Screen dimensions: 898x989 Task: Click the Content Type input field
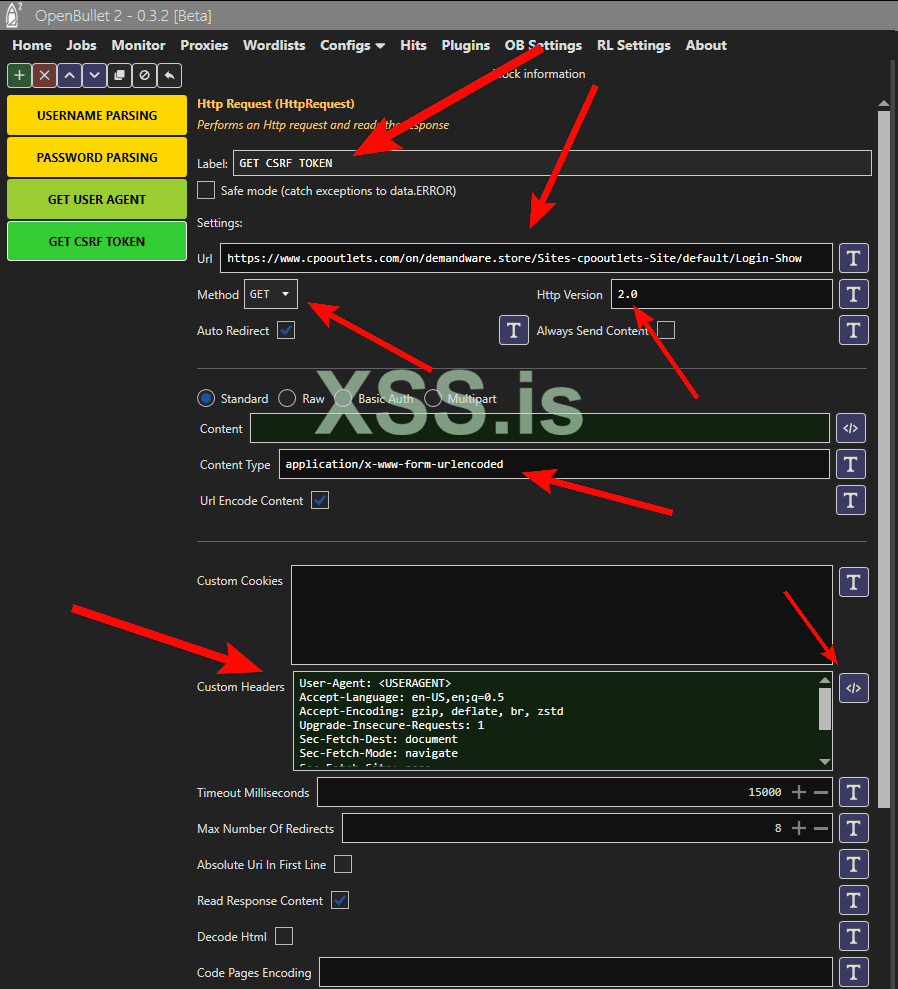tap(554, 464)
